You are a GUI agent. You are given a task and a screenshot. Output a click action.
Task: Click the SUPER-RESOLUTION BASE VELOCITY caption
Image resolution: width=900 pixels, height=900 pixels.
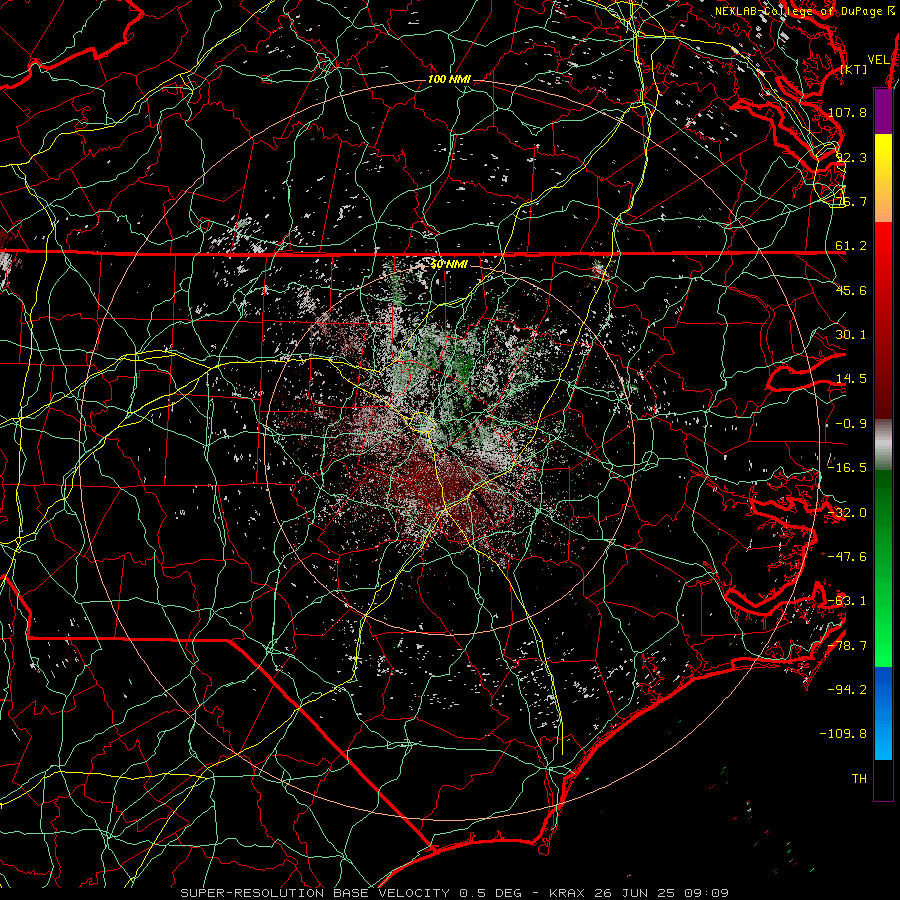[315, 893]
